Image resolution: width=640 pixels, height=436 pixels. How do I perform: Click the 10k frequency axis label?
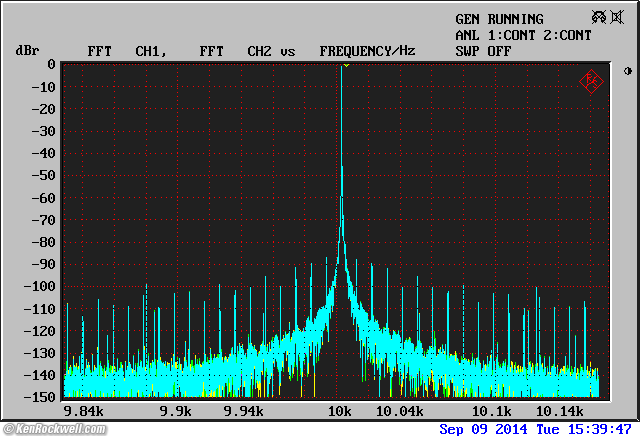339,411
